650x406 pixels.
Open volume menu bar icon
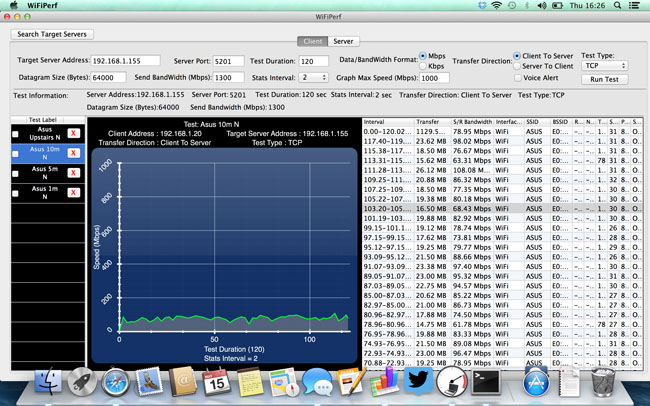tap(541, 5)
